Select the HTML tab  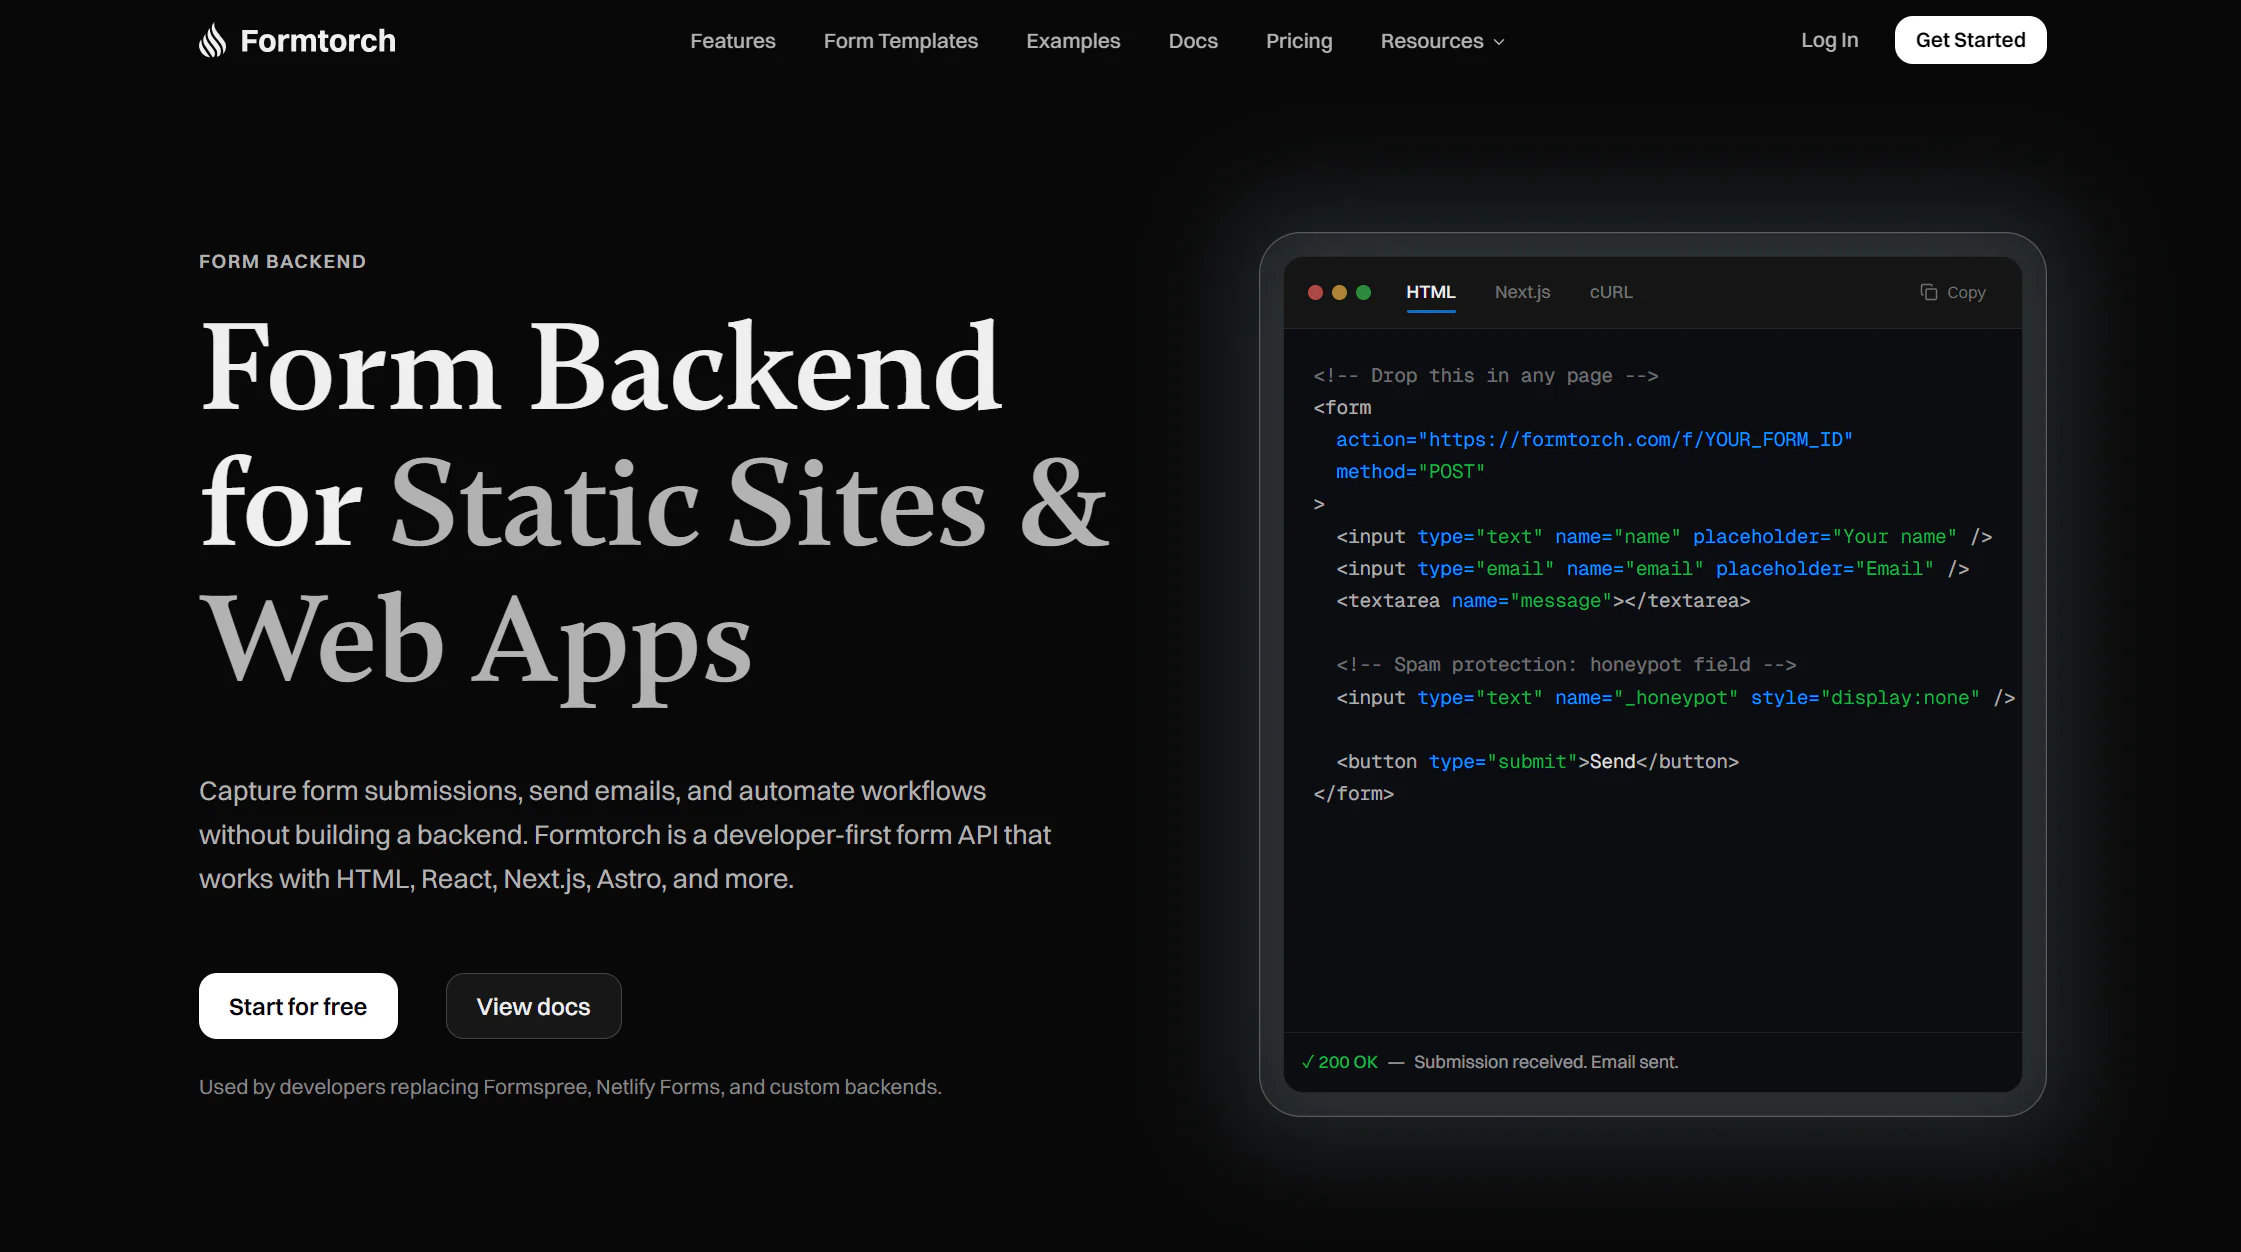[x=1431, y=292]
